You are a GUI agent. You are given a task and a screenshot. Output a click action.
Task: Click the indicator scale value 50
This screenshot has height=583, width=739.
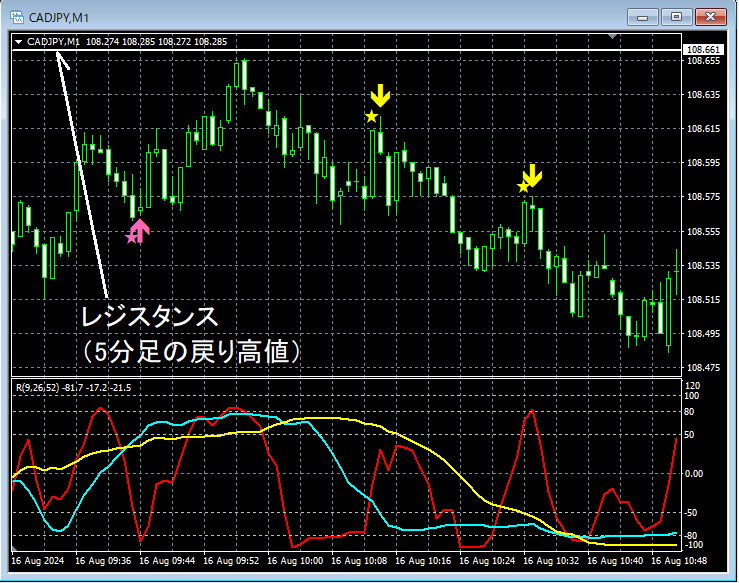689,435
